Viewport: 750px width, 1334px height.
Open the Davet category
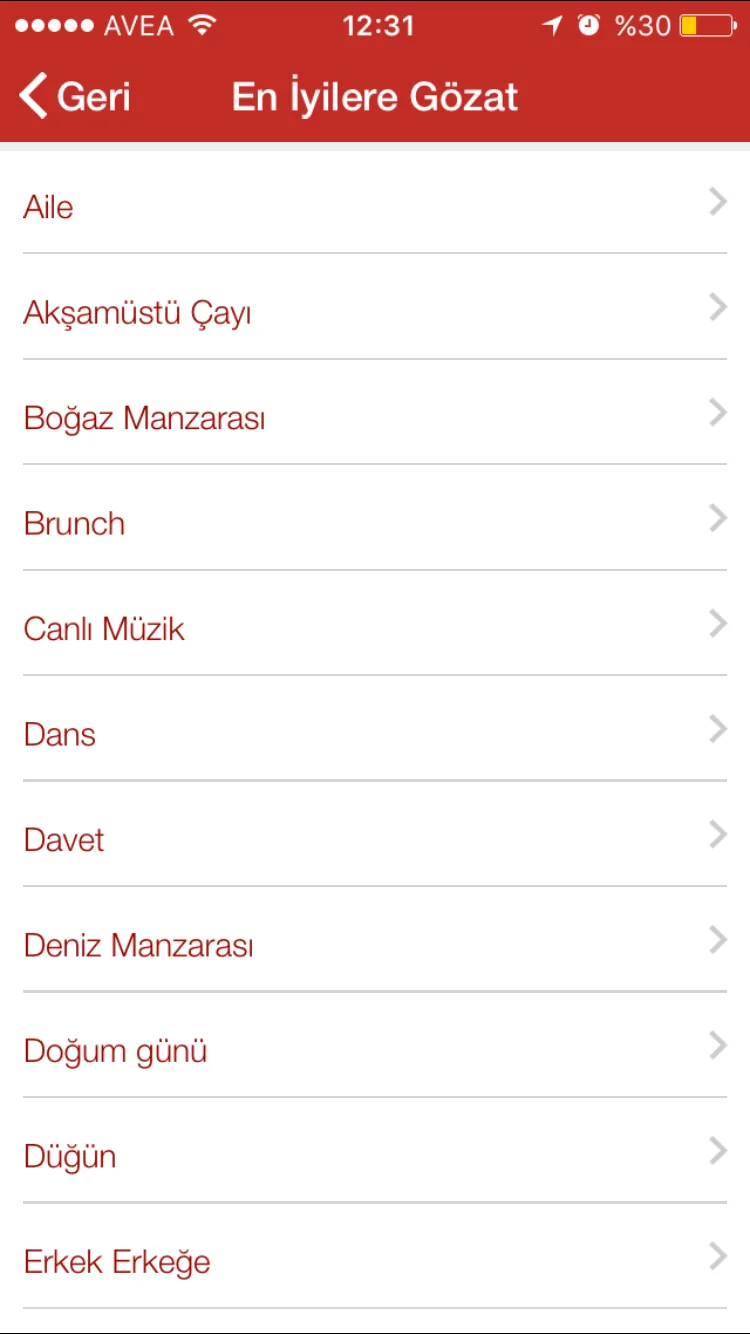coord(64,840)
